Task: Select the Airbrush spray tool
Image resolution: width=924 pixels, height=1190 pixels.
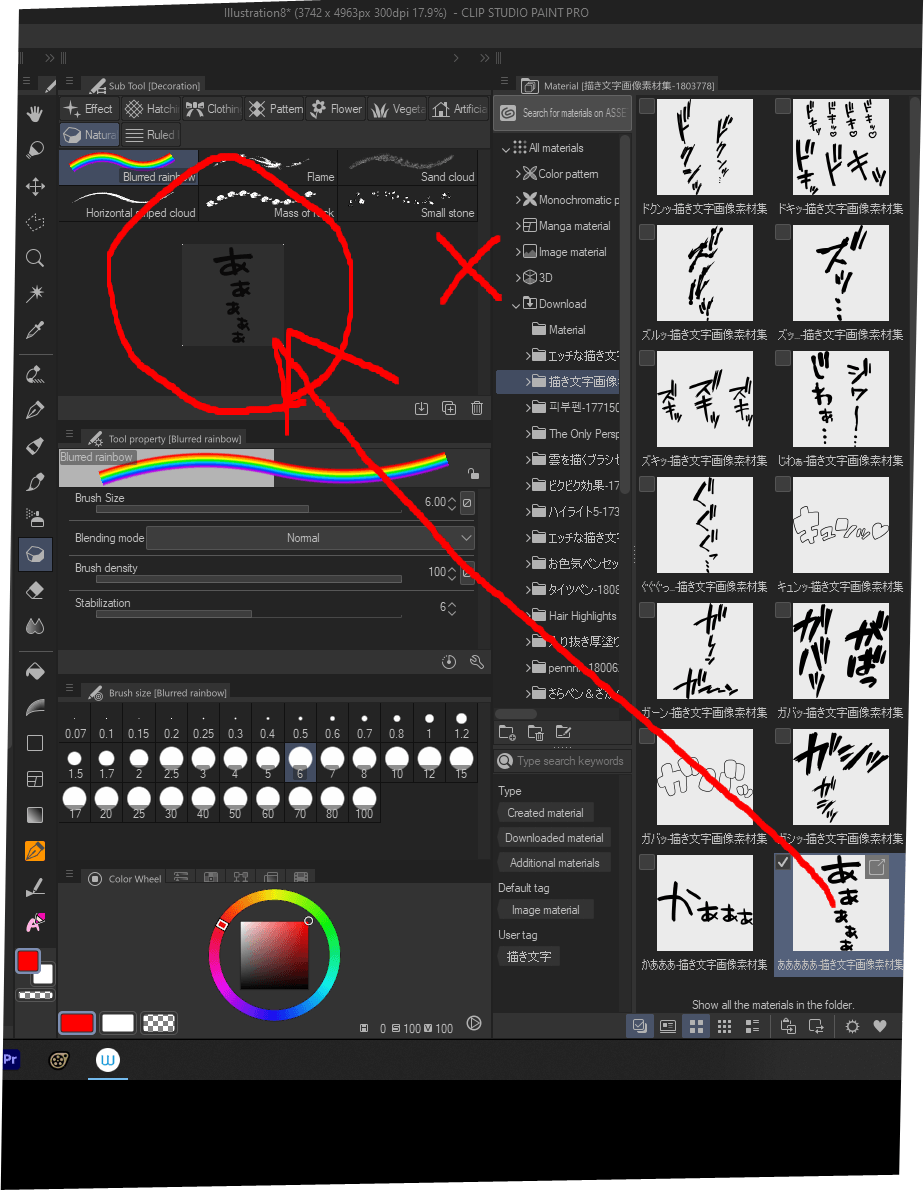Action: click(x=35, y=518)
